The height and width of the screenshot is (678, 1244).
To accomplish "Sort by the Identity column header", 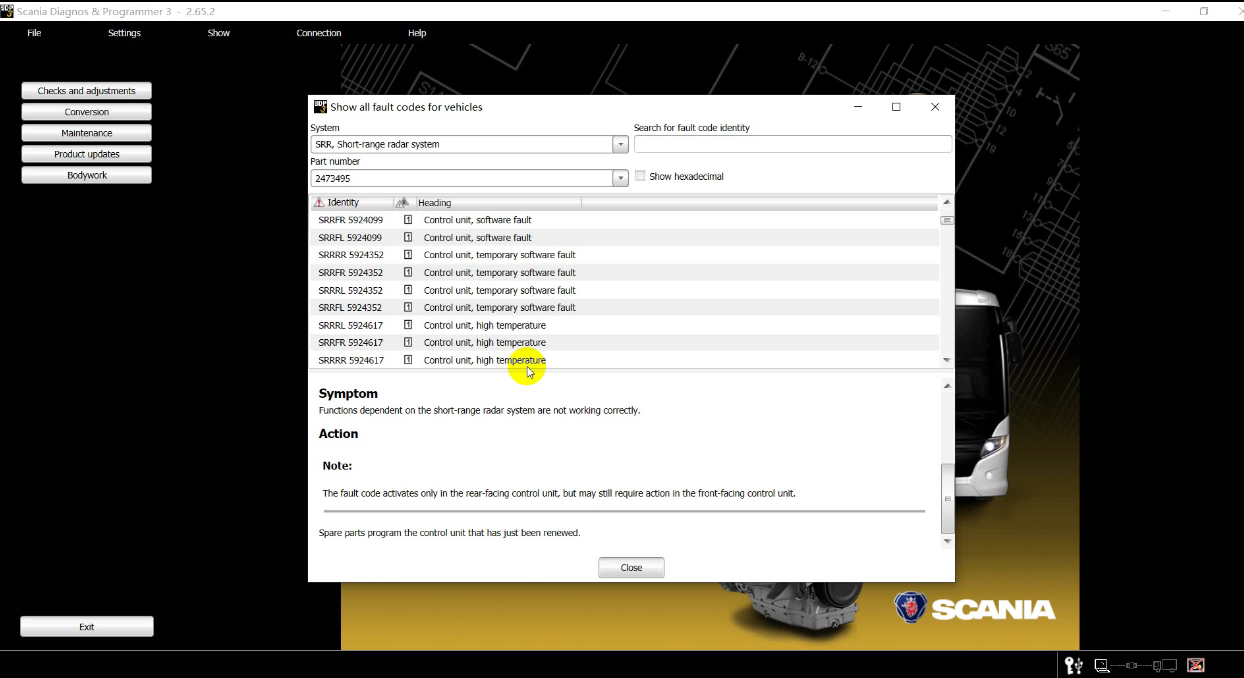I will tap(352, 202).
